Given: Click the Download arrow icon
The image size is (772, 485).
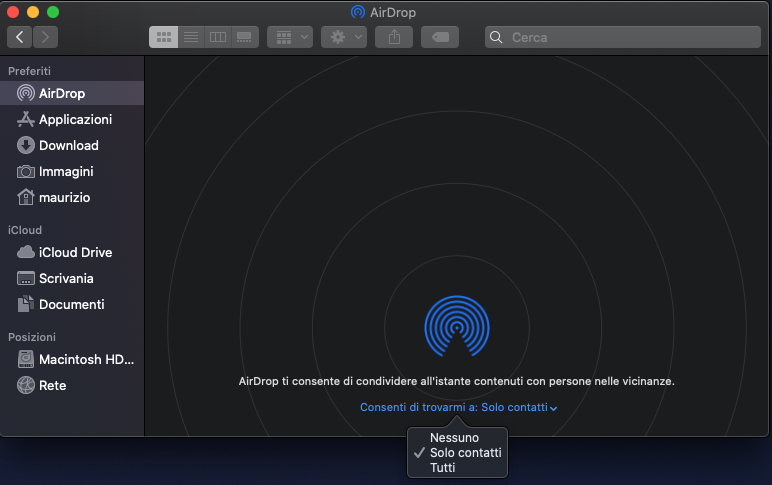Looking at the screenshot, I should 26,145.
